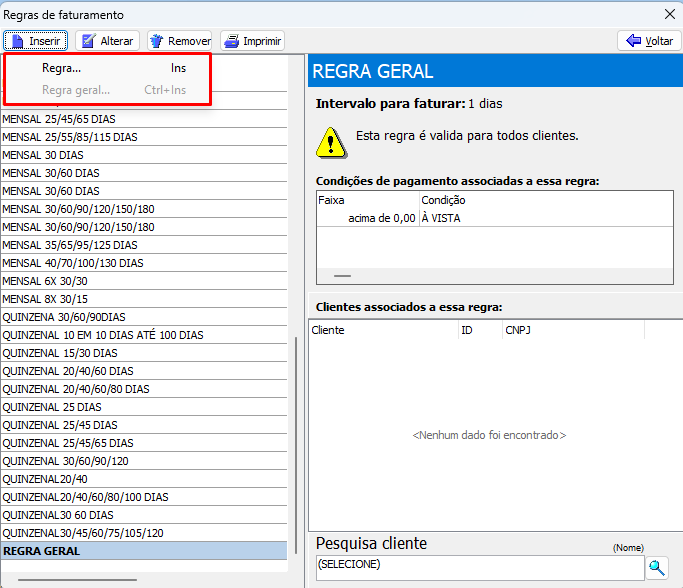Click the yellow warning triangle icon
The width and height of the screenshot is (683, 588).
pos(330,141)
